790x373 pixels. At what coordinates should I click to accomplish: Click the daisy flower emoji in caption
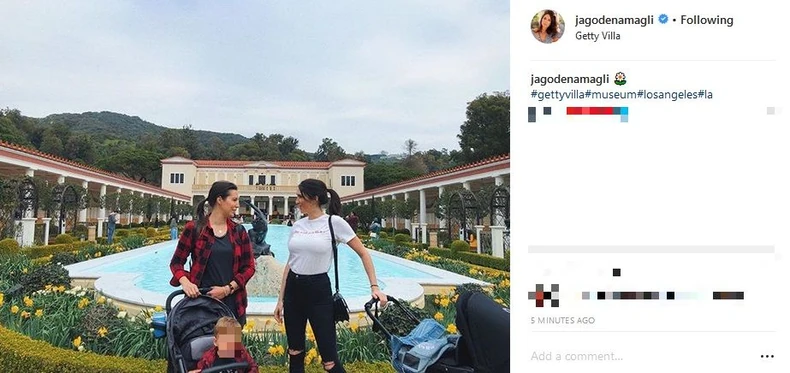(x=620, y=79)
